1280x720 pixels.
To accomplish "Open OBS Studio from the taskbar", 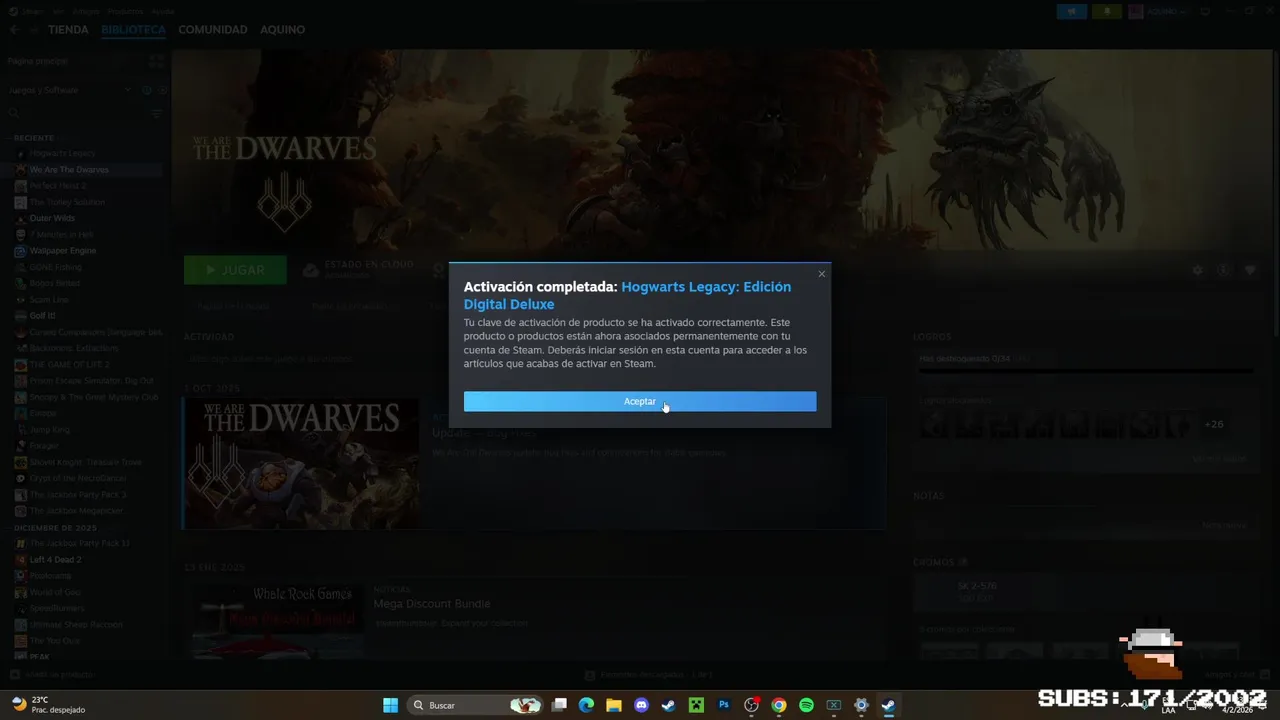I will point(752,705).
